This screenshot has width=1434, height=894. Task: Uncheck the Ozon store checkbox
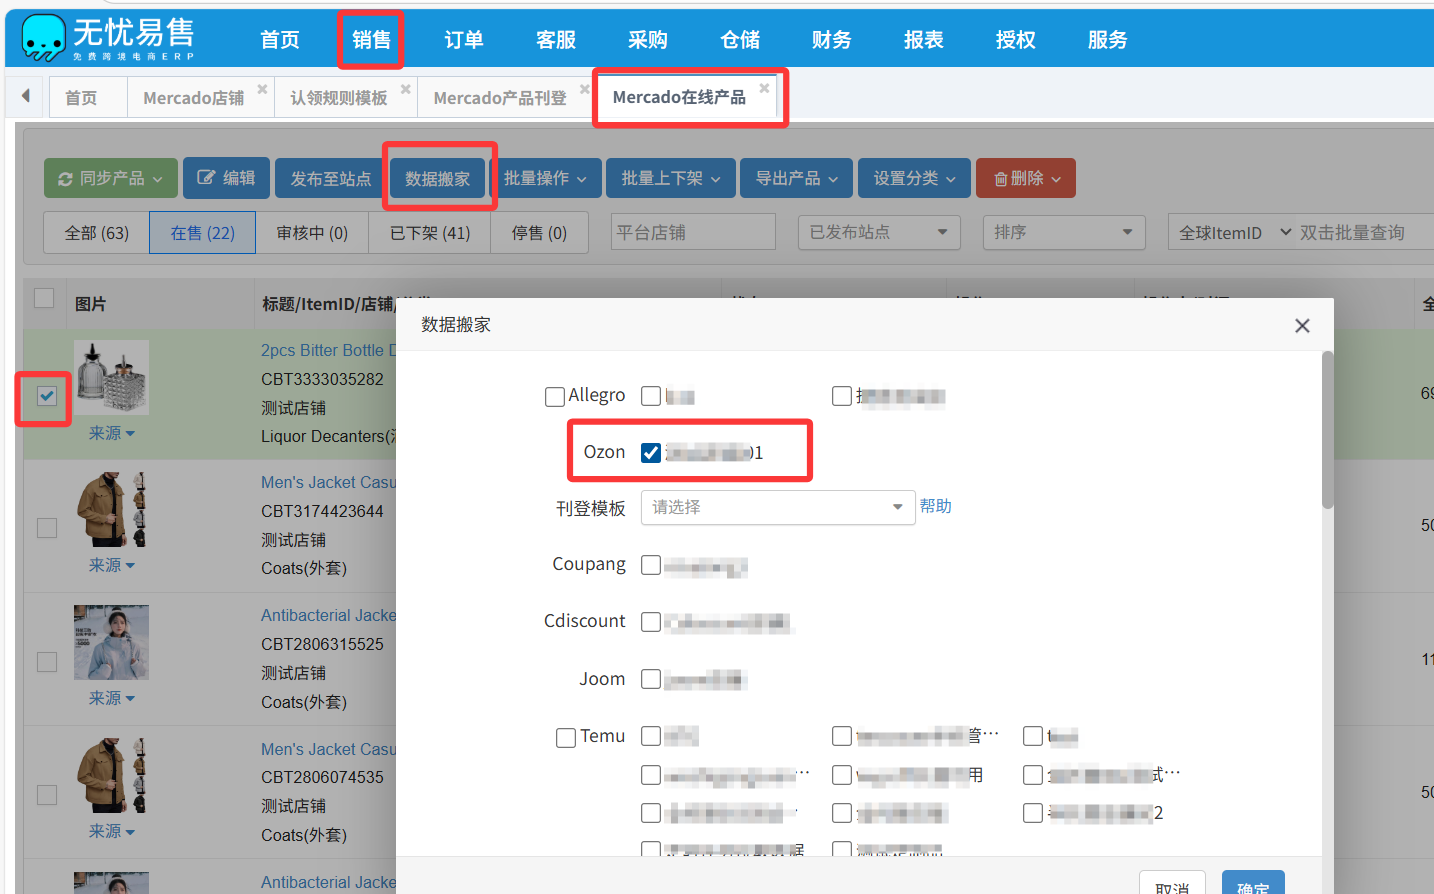tap(651, 453)
